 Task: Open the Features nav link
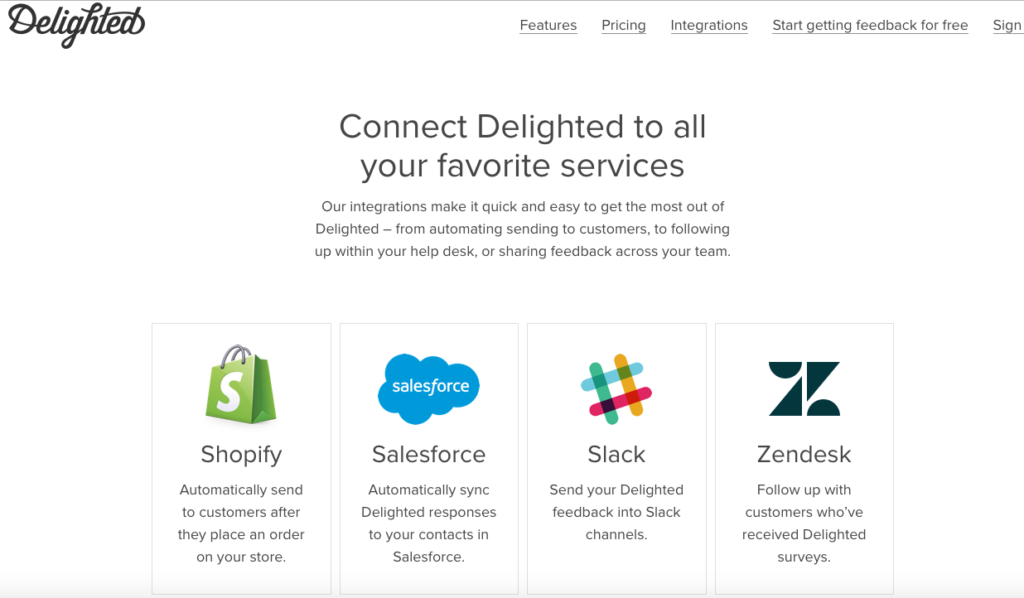click(548, 25)
